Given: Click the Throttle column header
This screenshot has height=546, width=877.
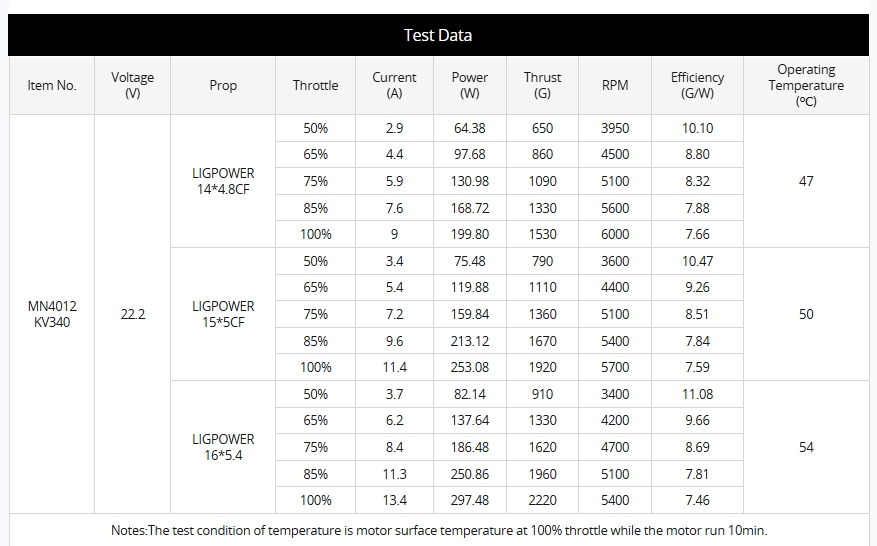Looking at the screenshot, I should [315, 85].
